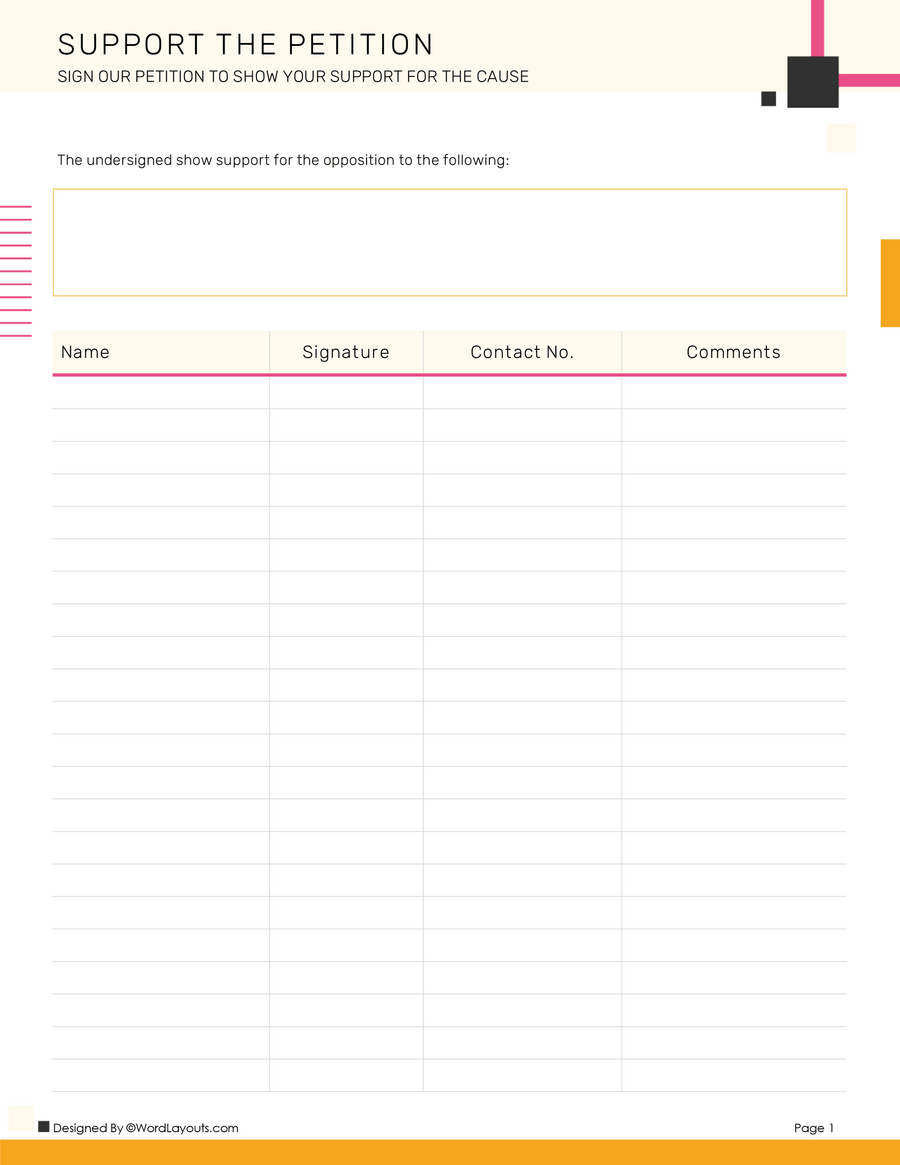900x1165 pixels.
Task: Click the orange tab on the right edge
Action: coord(889,280)
